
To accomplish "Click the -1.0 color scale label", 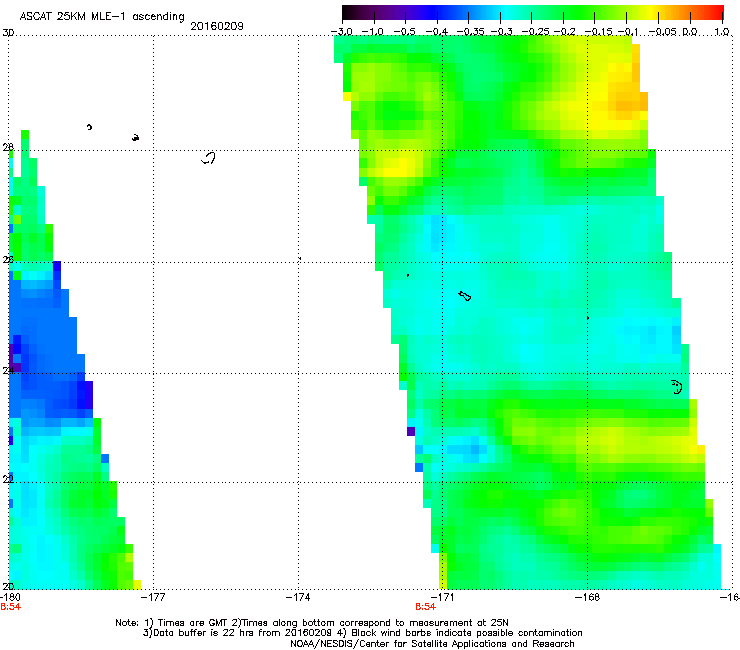I will pos(373,32).
